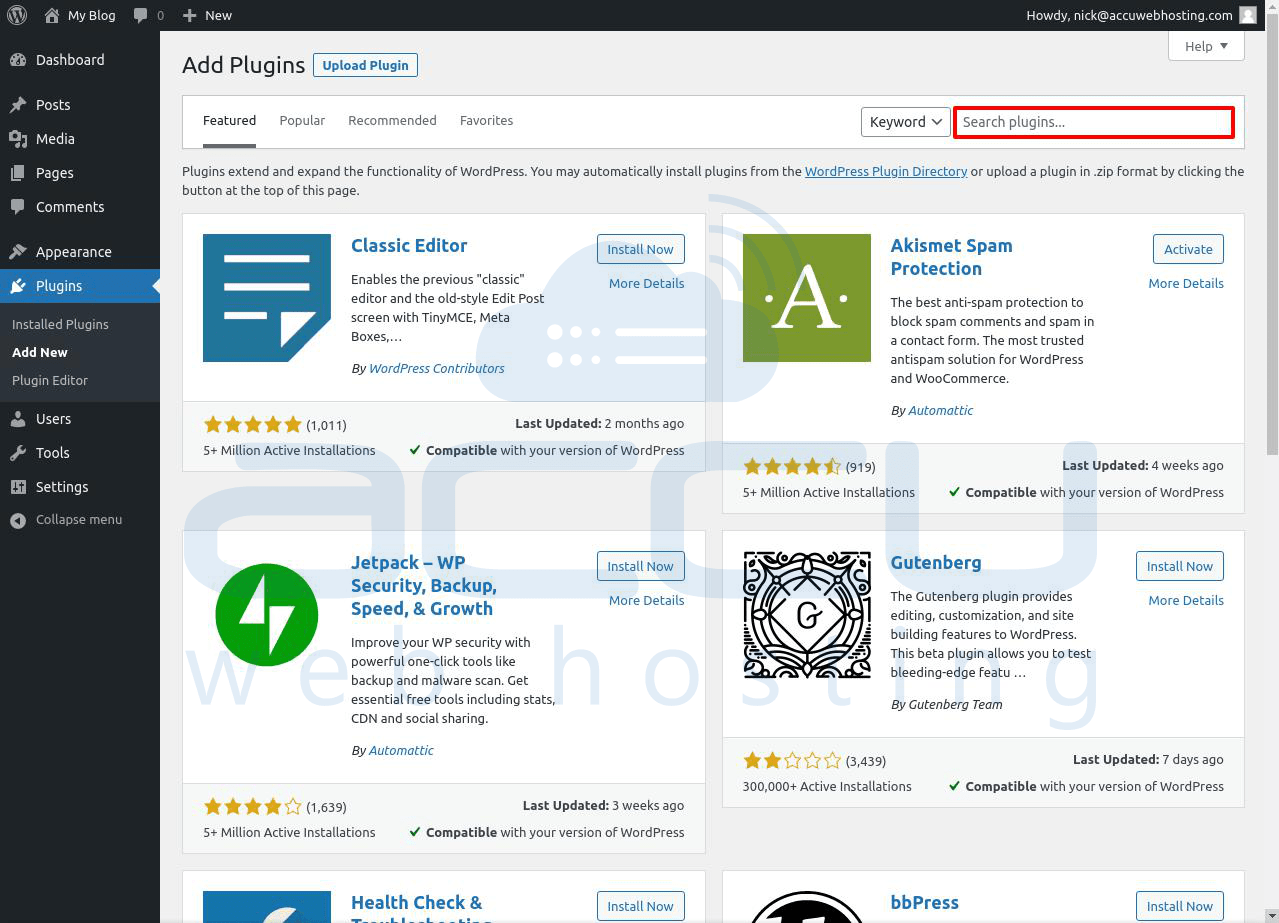Click the Jetpack lightning bolt icon
1279x923 pixels.
pyautogui.click(x=266, y=615)
